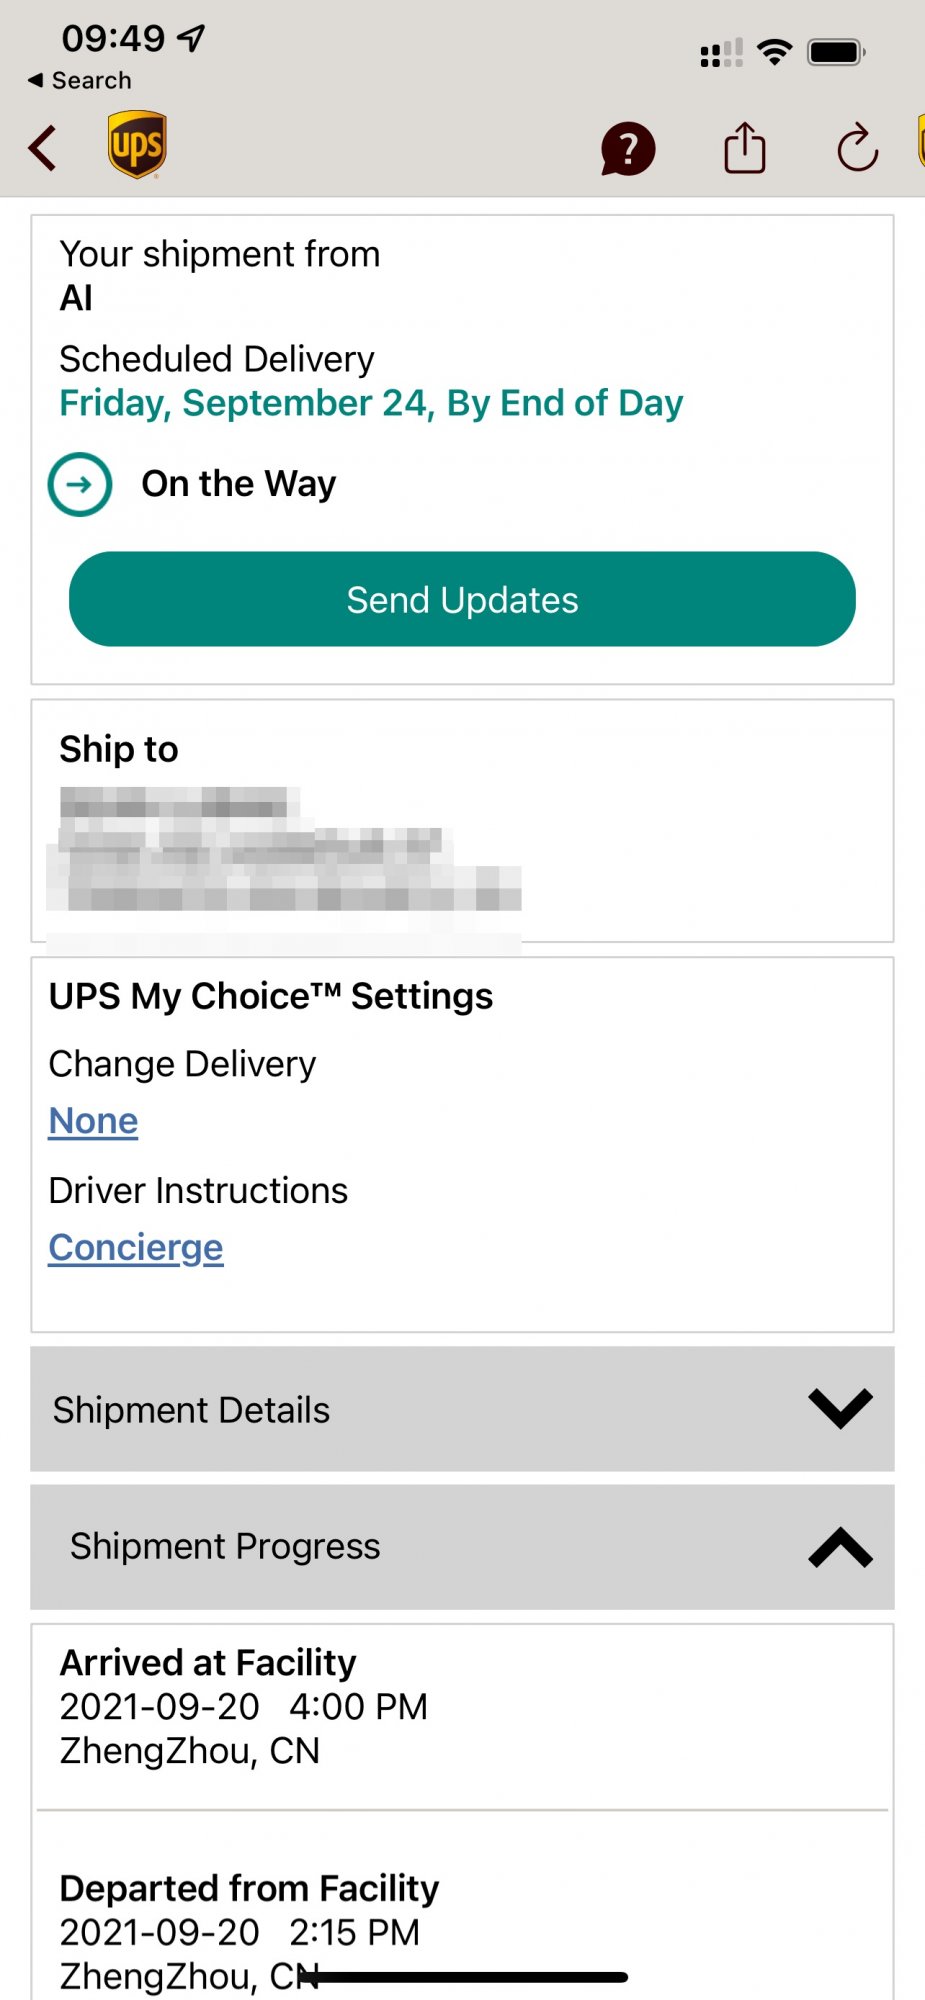Expand the Shipment Details chevron
Viewport: 925px width, 2000px height.
[x=840, y=1409]
